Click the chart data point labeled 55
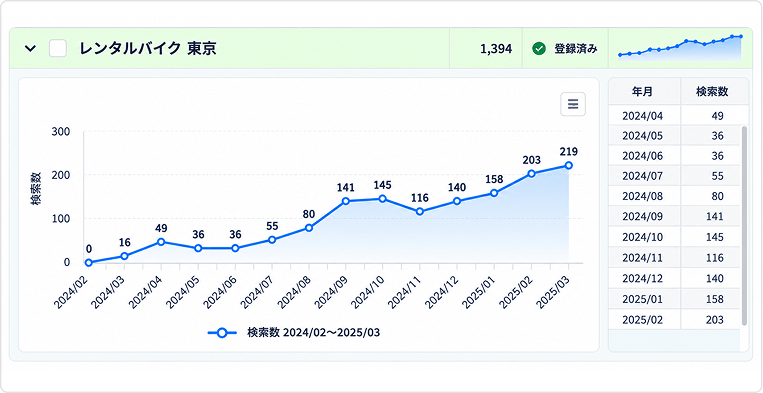763x393 pixels. tap(272, 239)
